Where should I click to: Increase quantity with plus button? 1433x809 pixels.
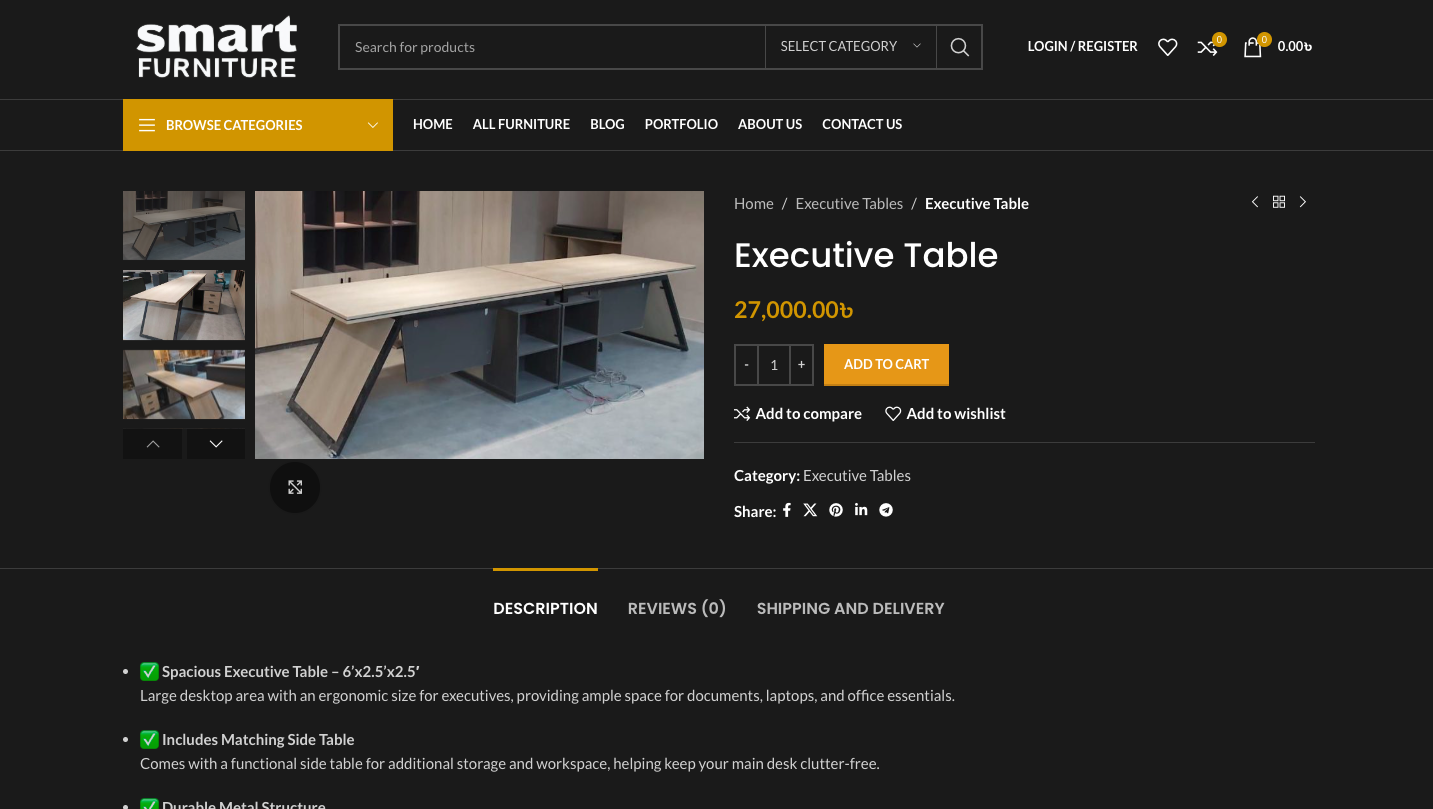(x=801, y=365)
